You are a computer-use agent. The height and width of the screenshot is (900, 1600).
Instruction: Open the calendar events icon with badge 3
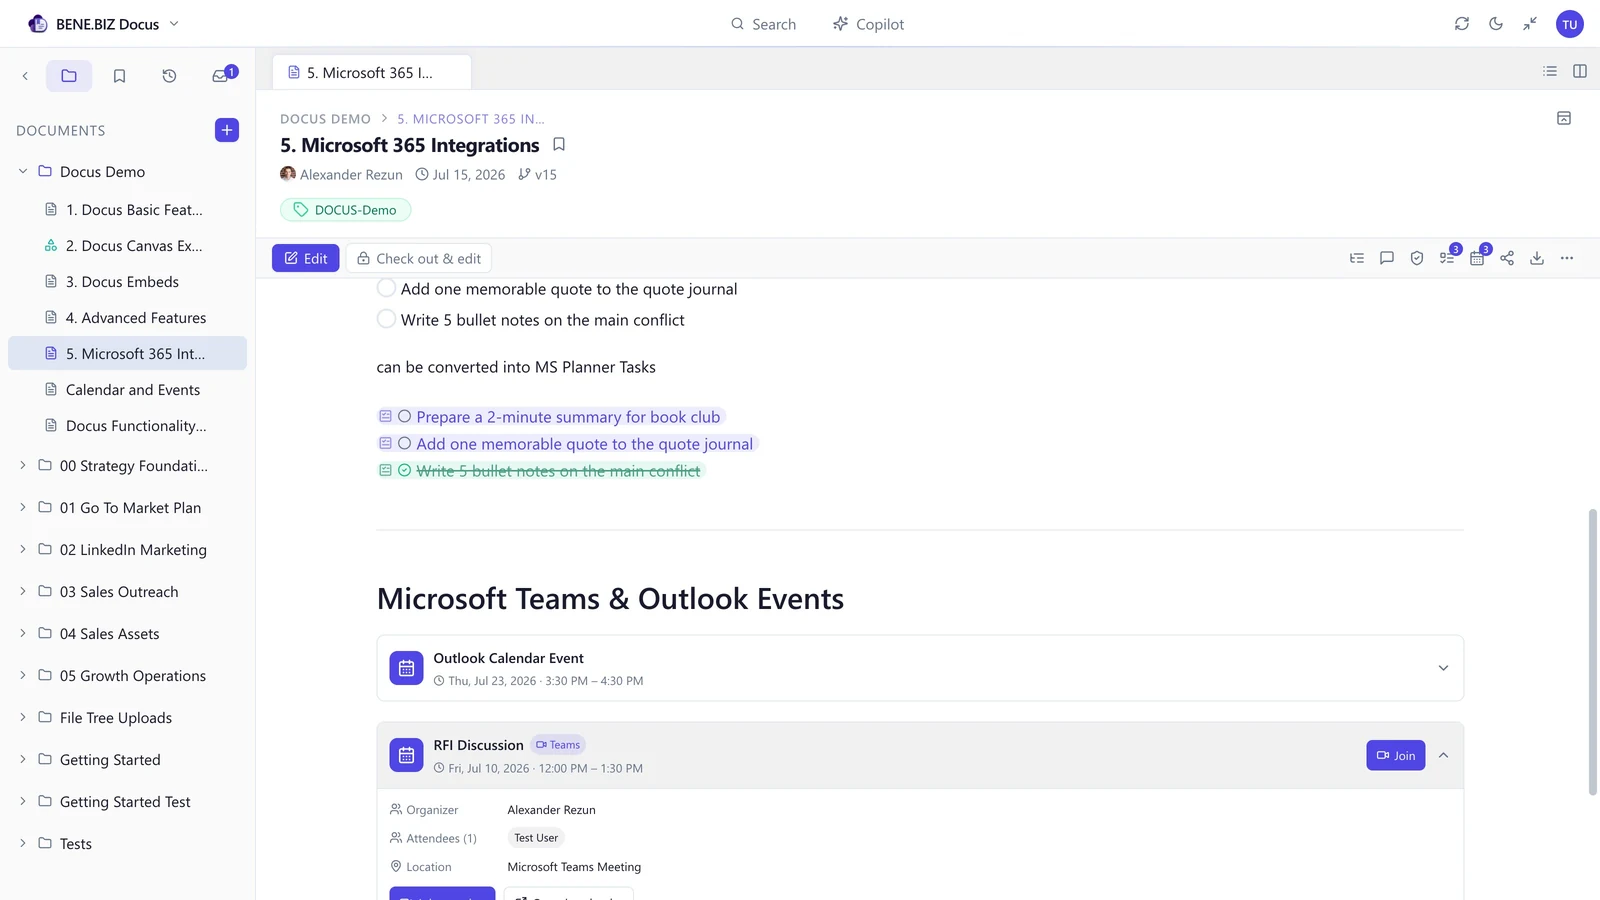click(x=1477, y=258)
